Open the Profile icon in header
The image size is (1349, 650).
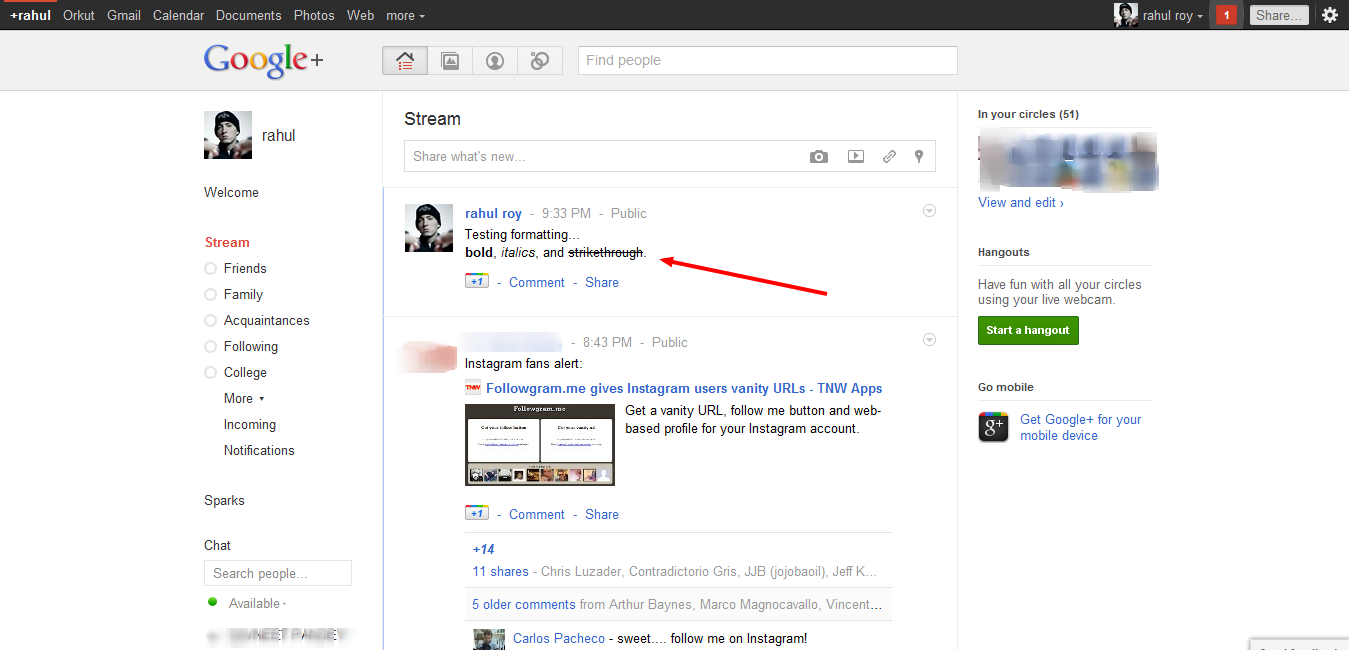[495, 61]
